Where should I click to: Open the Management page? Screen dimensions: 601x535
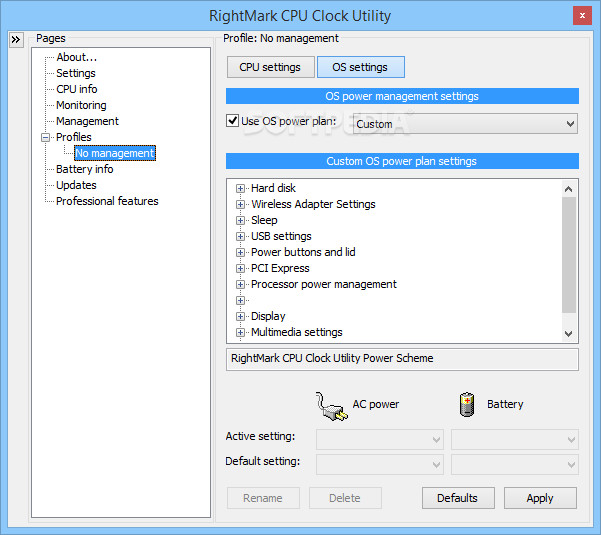[x=87, y=121]
